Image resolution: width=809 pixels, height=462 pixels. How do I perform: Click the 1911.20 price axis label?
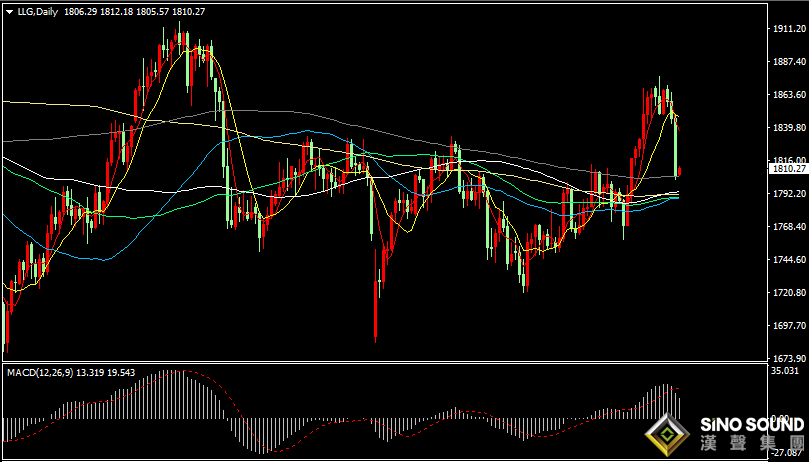click(789, 28)
